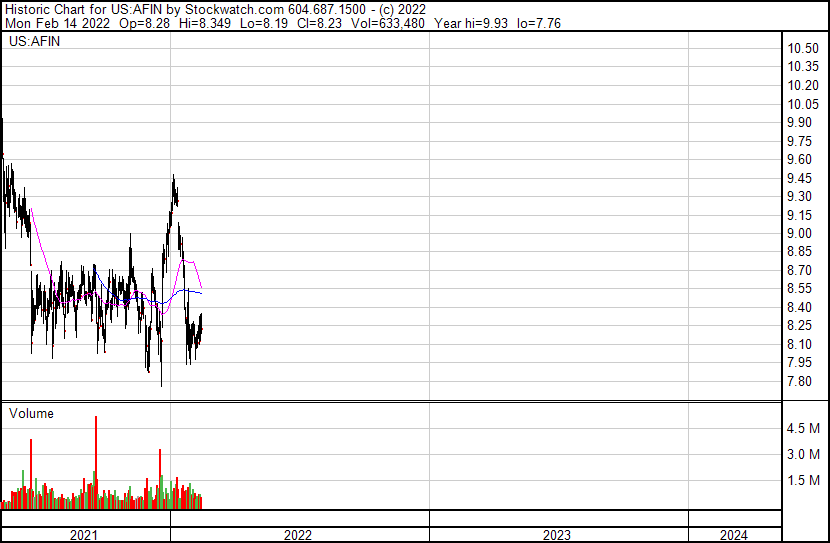Click the 8.25 price axis label

coord(799,325)
